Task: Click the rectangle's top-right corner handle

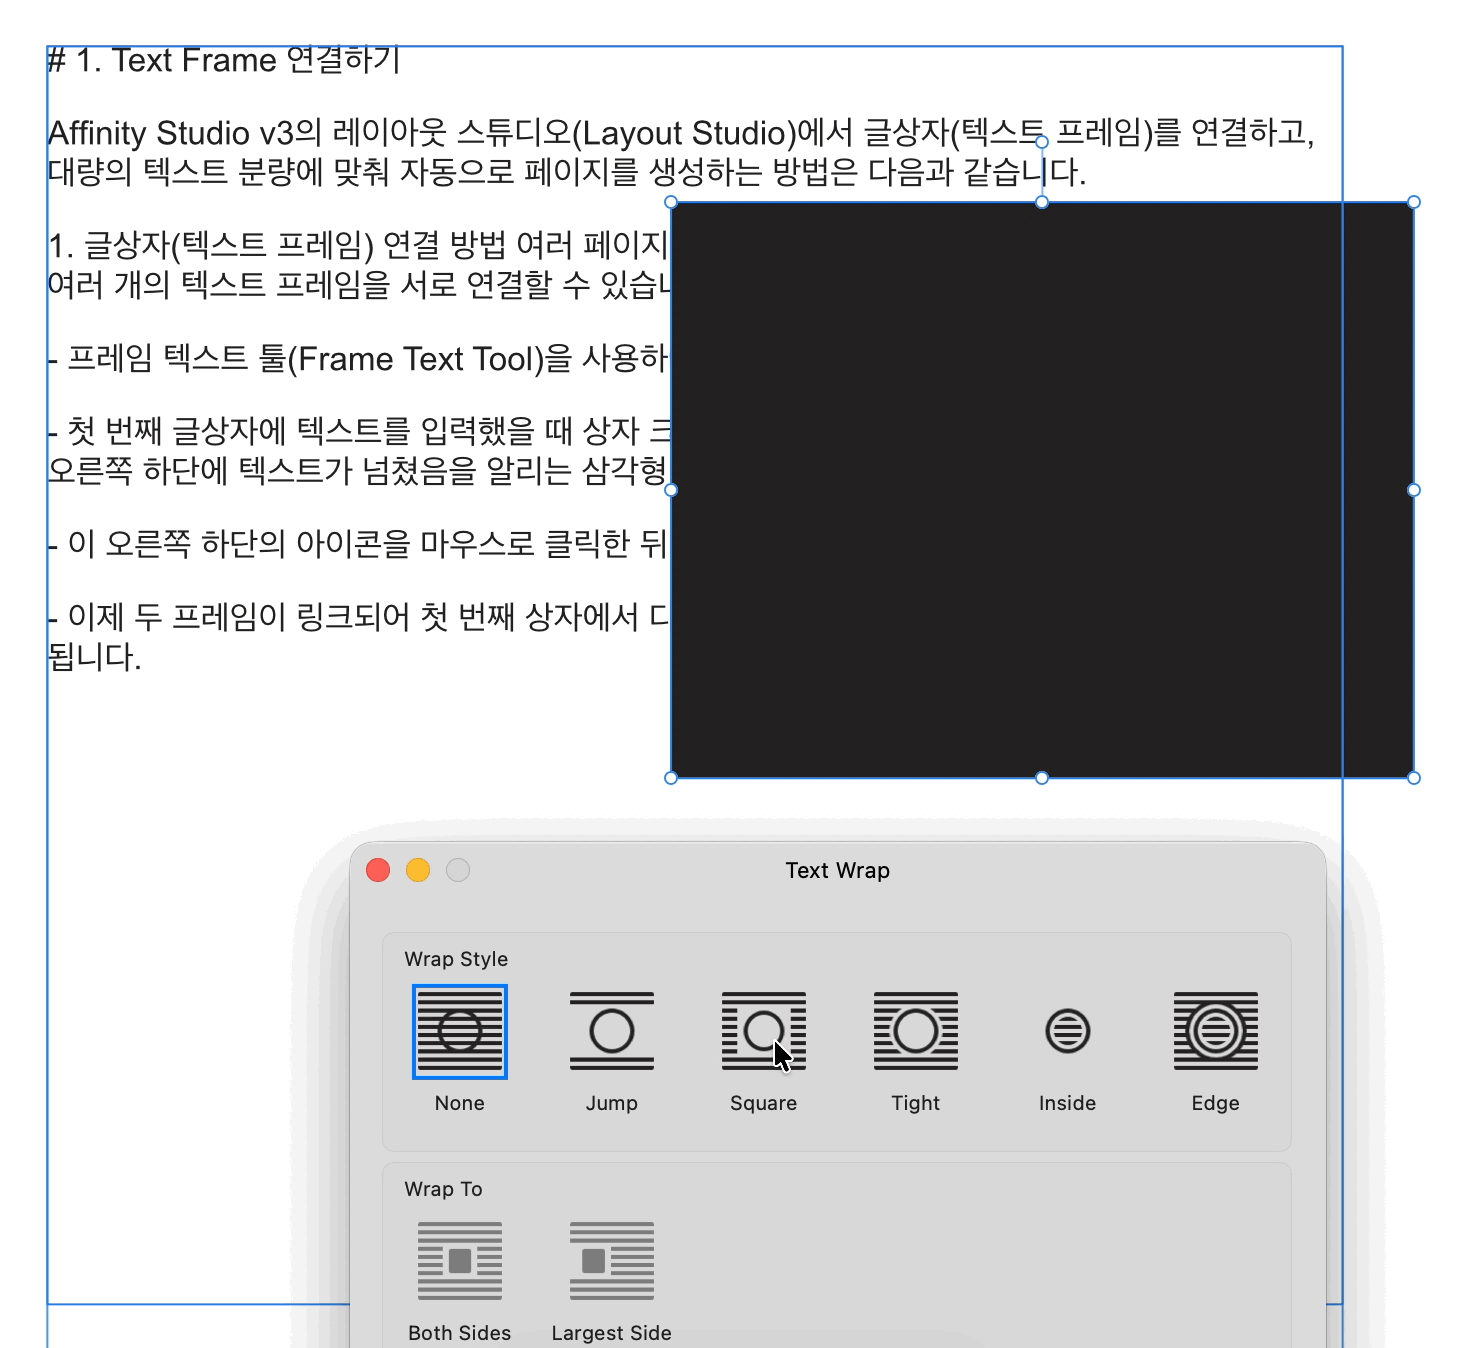Action: point(1414,202)
